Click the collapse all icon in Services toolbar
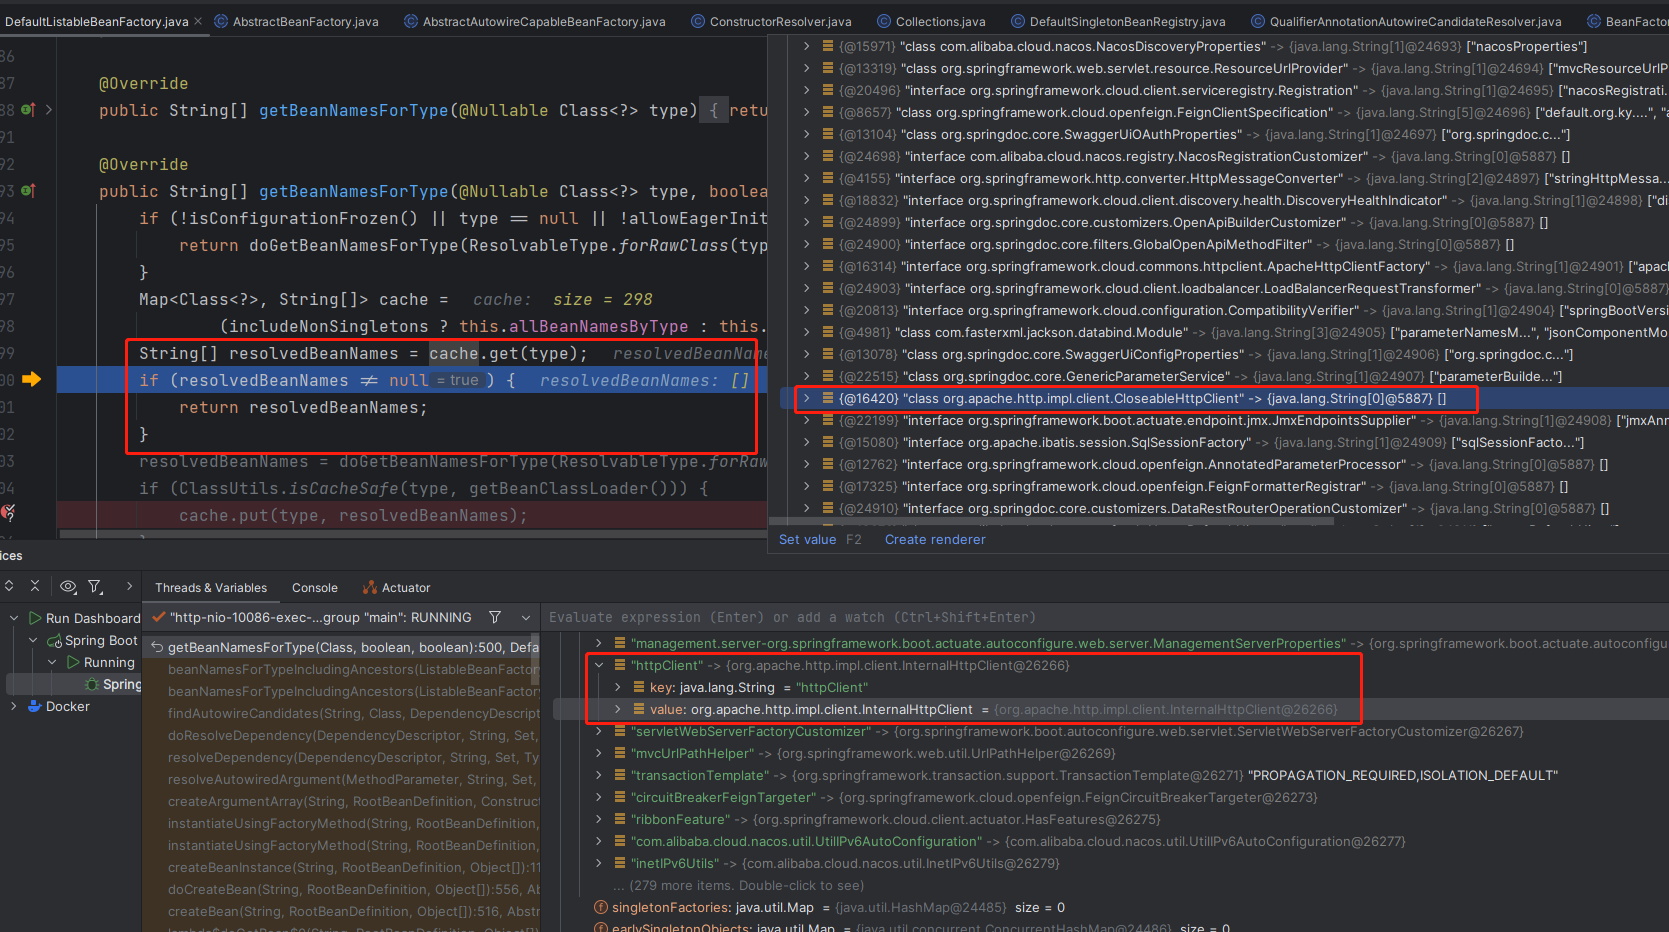This screenshot has height=932, width=1669. click(35, 586)
